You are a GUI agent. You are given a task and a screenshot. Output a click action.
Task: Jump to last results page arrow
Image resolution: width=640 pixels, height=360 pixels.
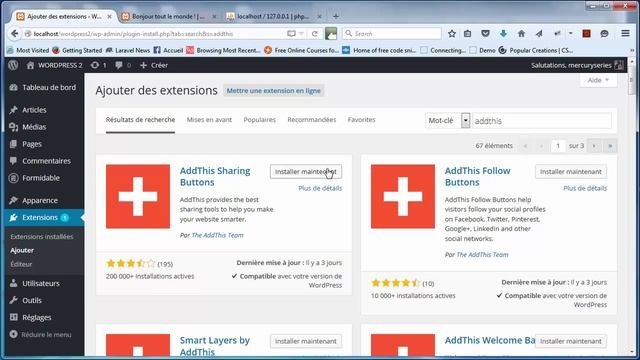point(610,146)
